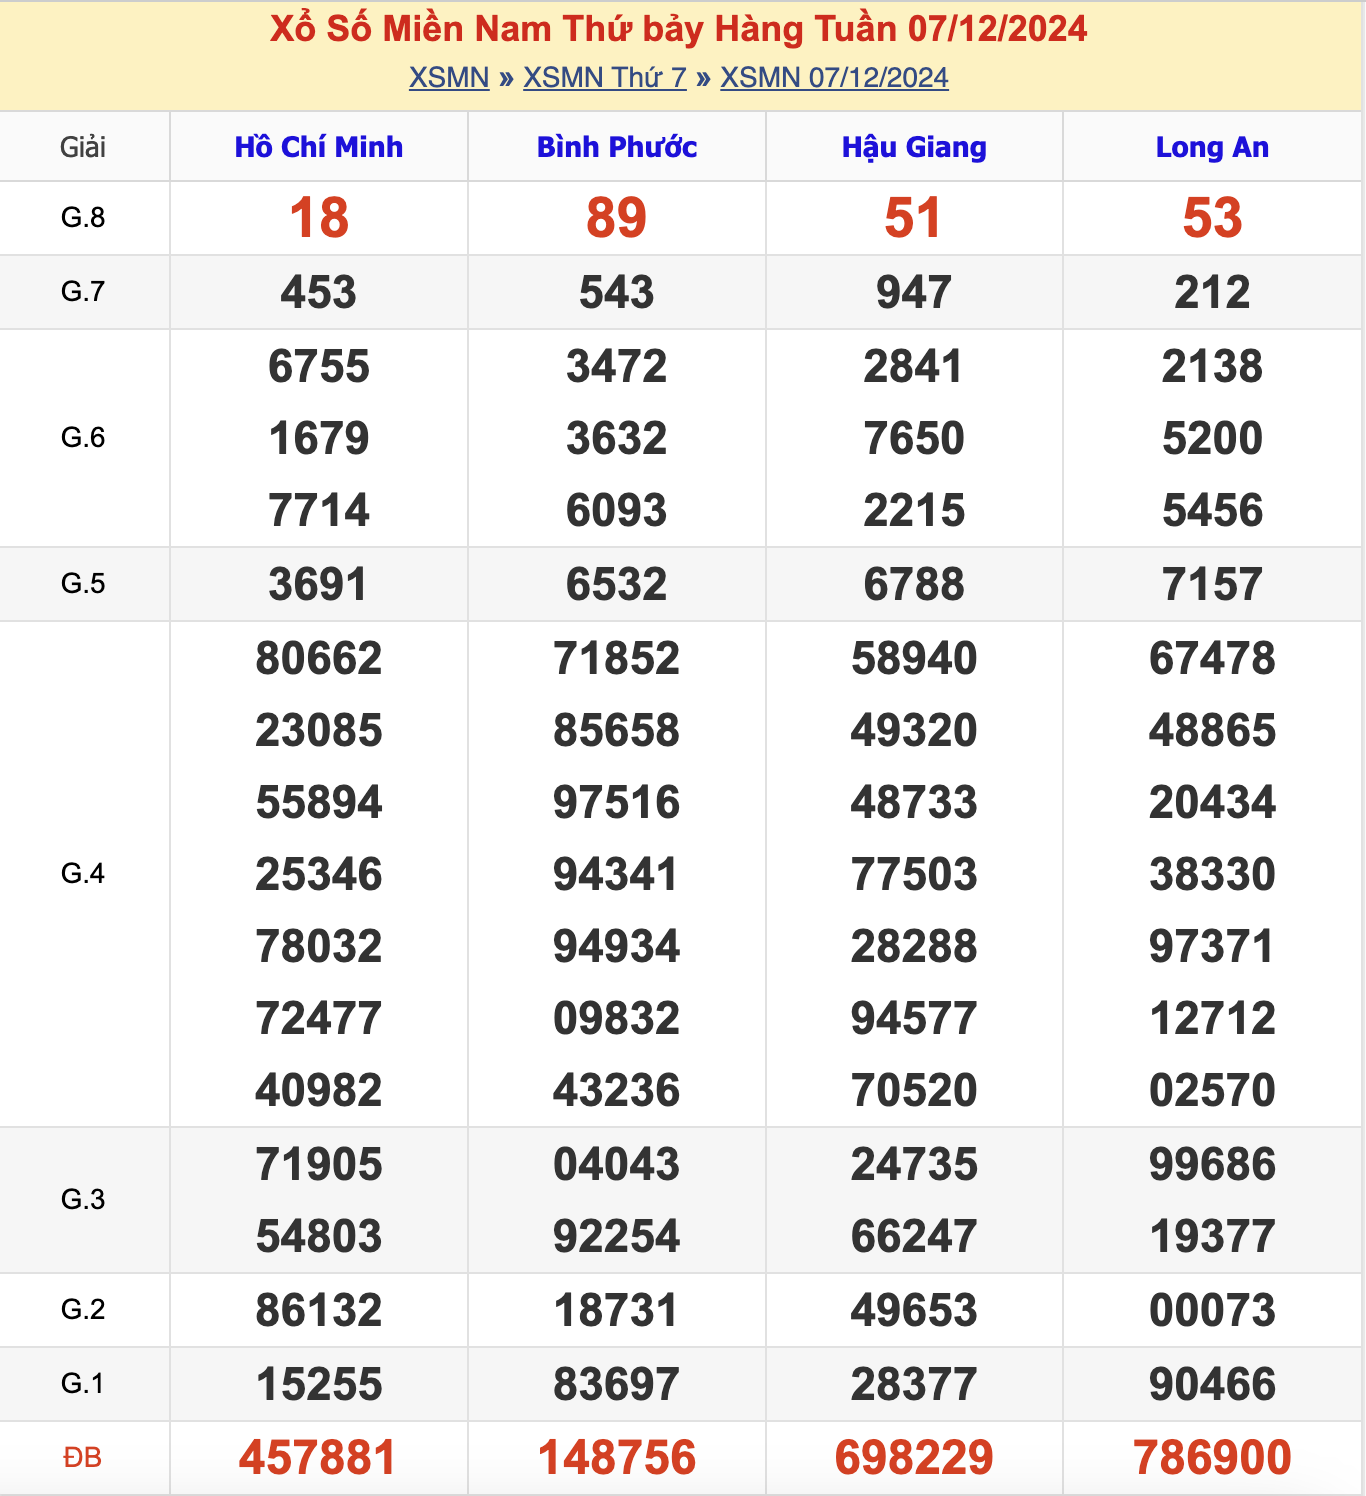Viewport: 1366px width, 1496px height.
Task: Click the page title Xổ Số Miền Nam Thứ bảy
Action: pos(678,28)
